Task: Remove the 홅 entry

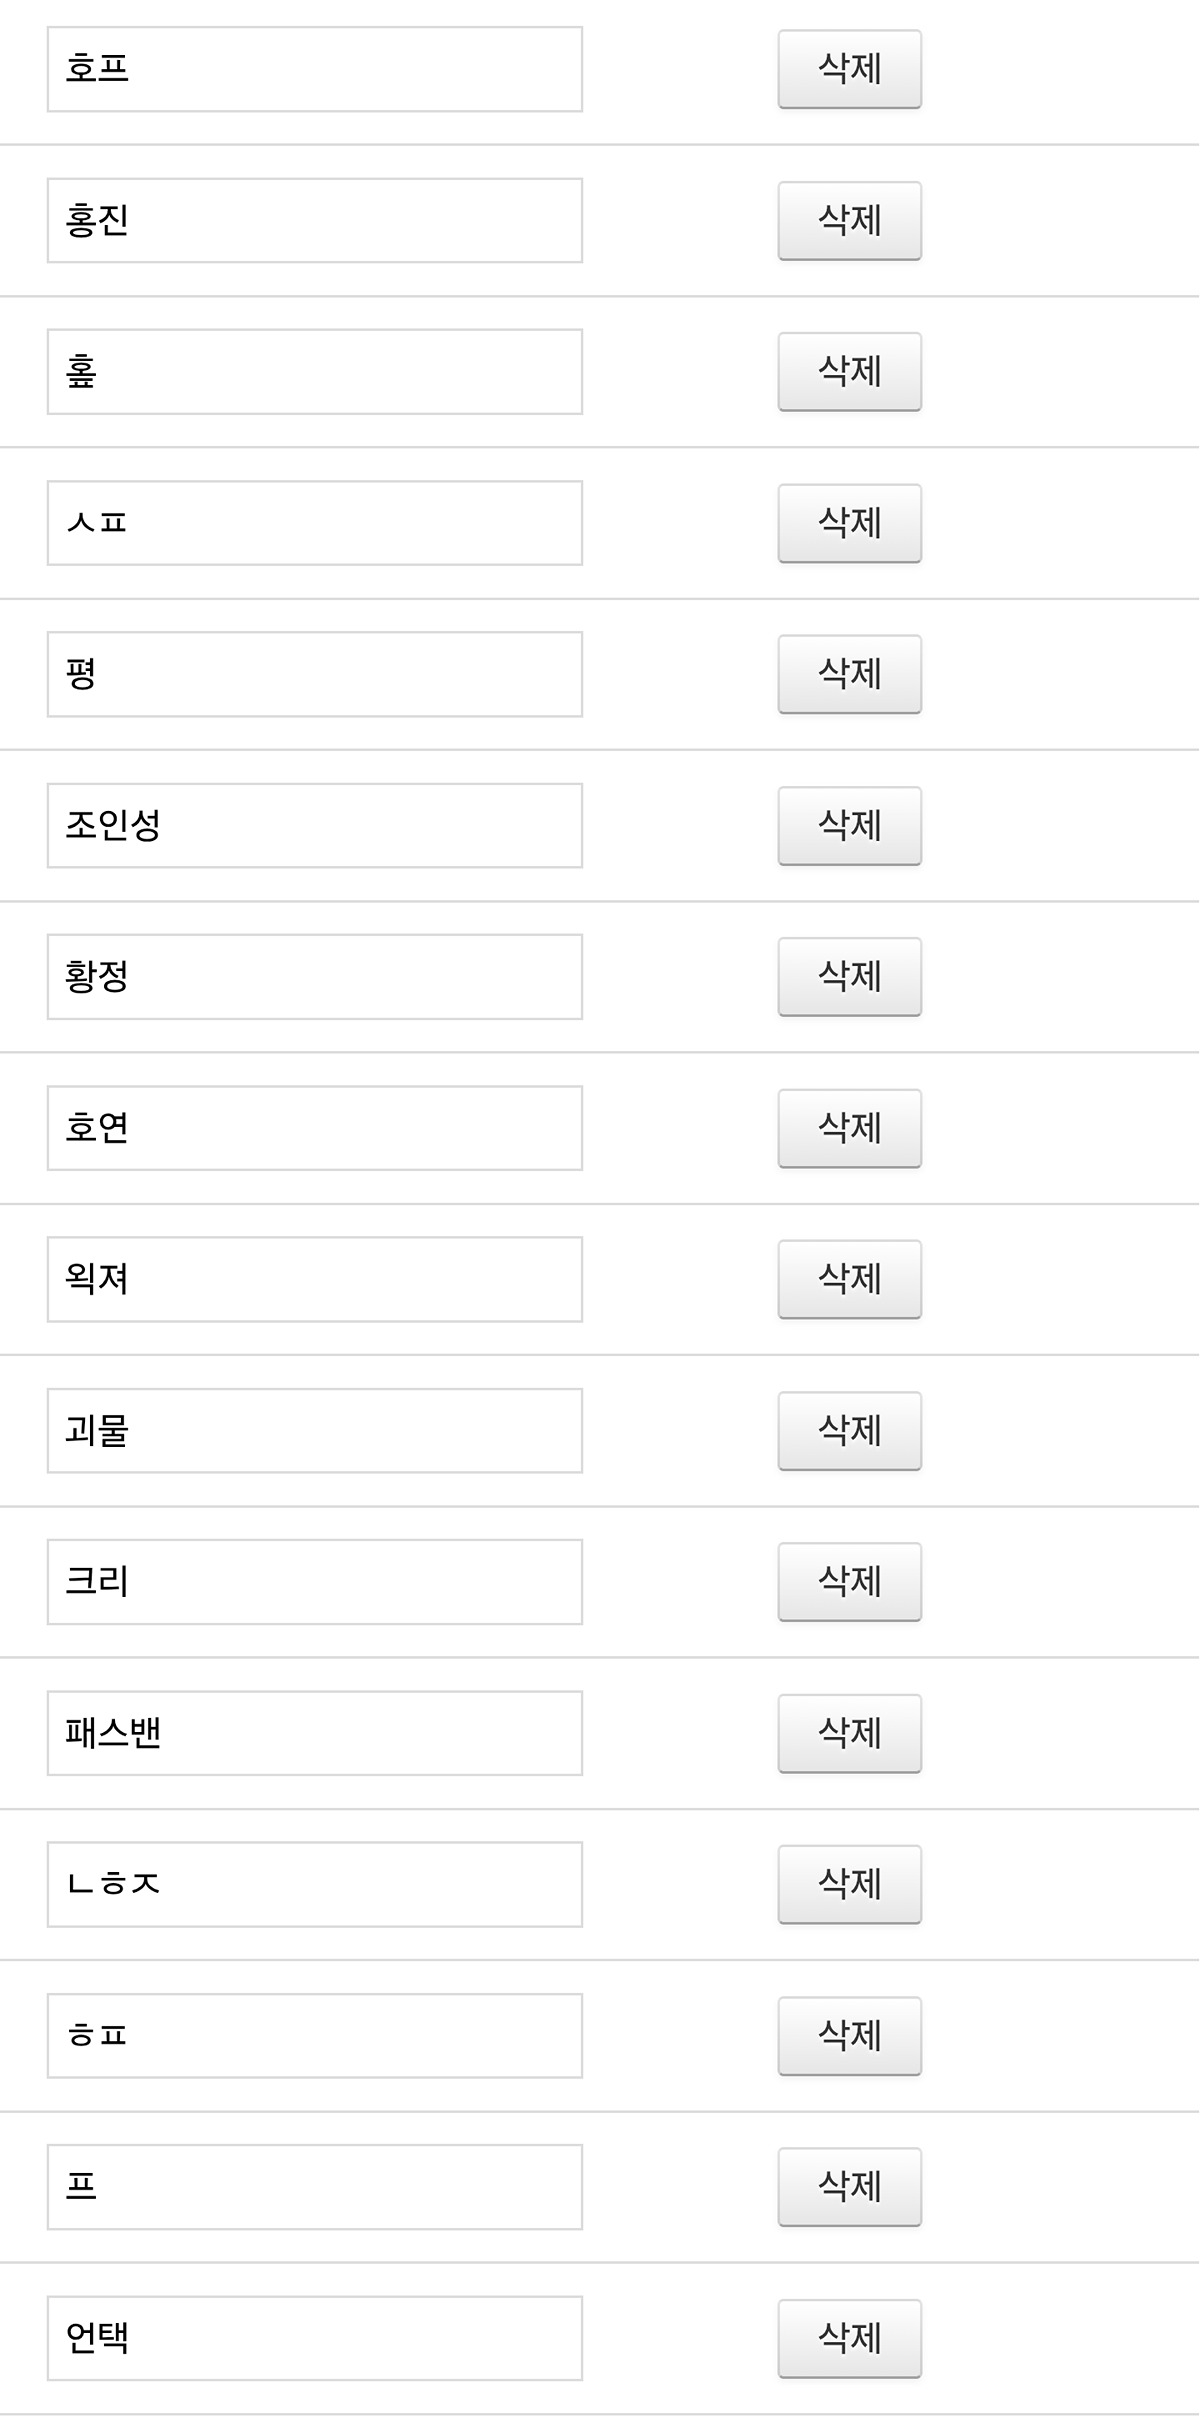Action: click(850, 372)
